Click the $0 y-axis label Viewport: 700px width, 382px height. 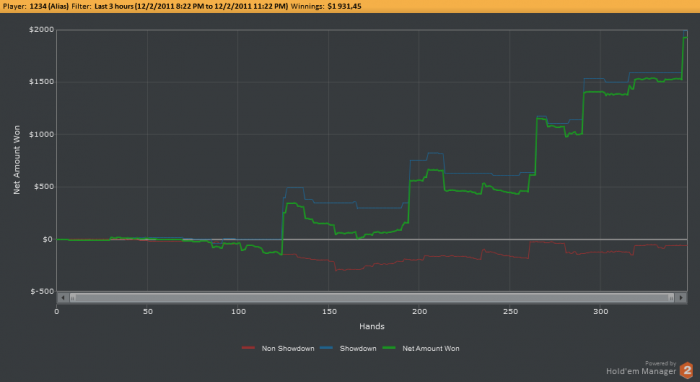click(48, 239)
